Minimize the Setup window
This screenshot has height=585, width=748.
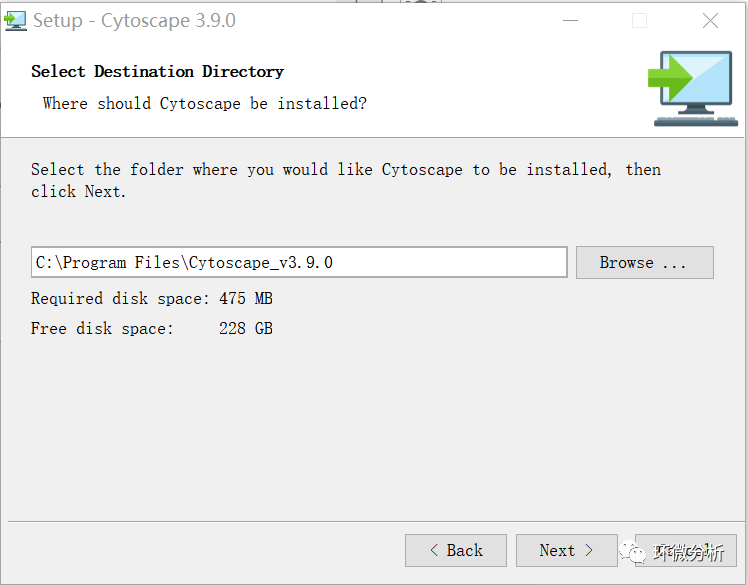(571, 21)
